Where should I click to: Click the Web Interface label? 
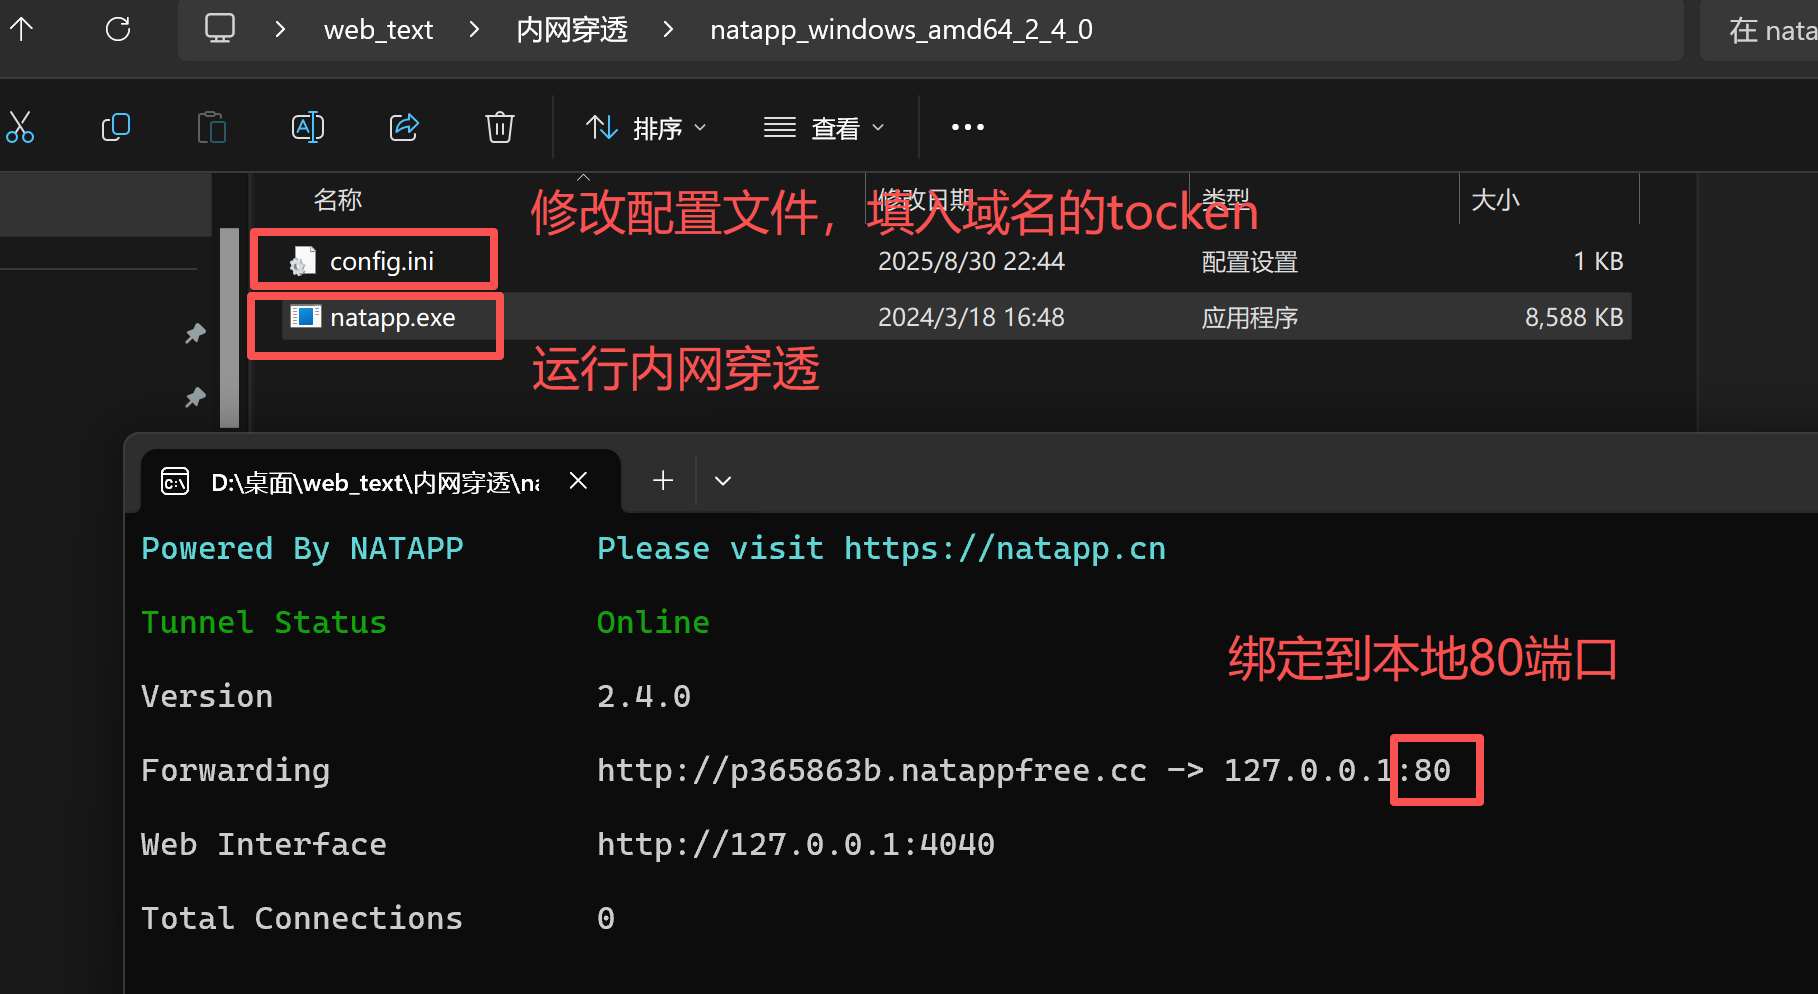click(x=264, y=845)
